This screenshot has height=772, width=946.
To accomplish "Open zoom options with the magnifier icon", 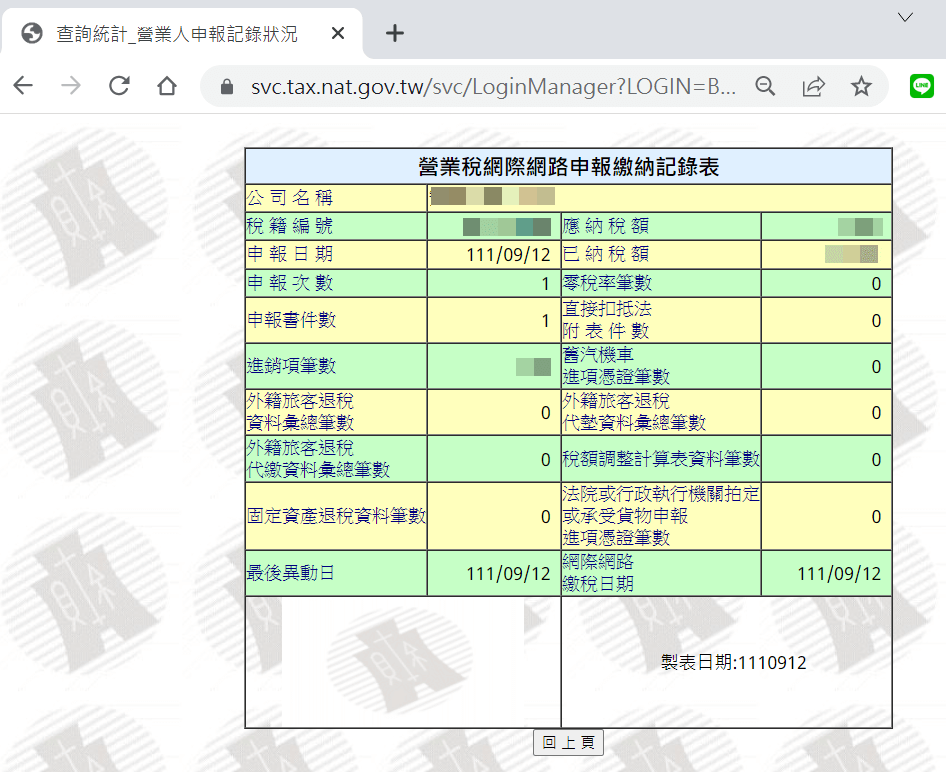I will [x=765, y=87].
